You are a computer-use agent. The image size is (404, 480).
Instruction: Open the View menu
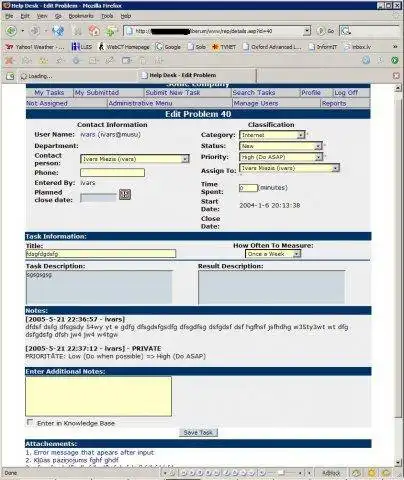[x=42, y=16]
